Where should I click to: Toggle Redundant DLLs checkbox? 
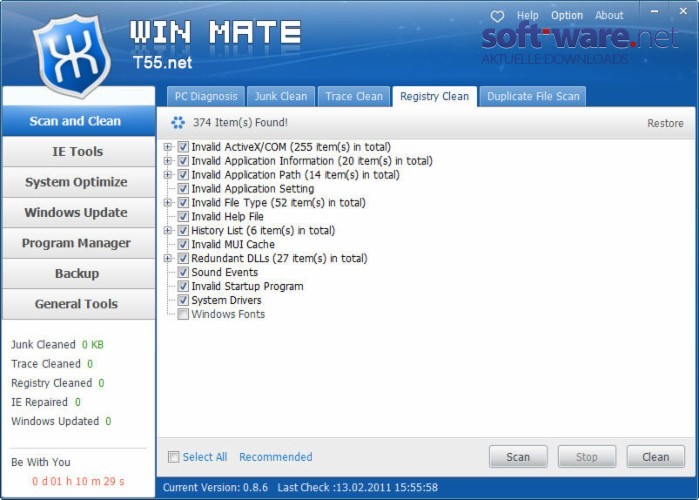point(183,258)
